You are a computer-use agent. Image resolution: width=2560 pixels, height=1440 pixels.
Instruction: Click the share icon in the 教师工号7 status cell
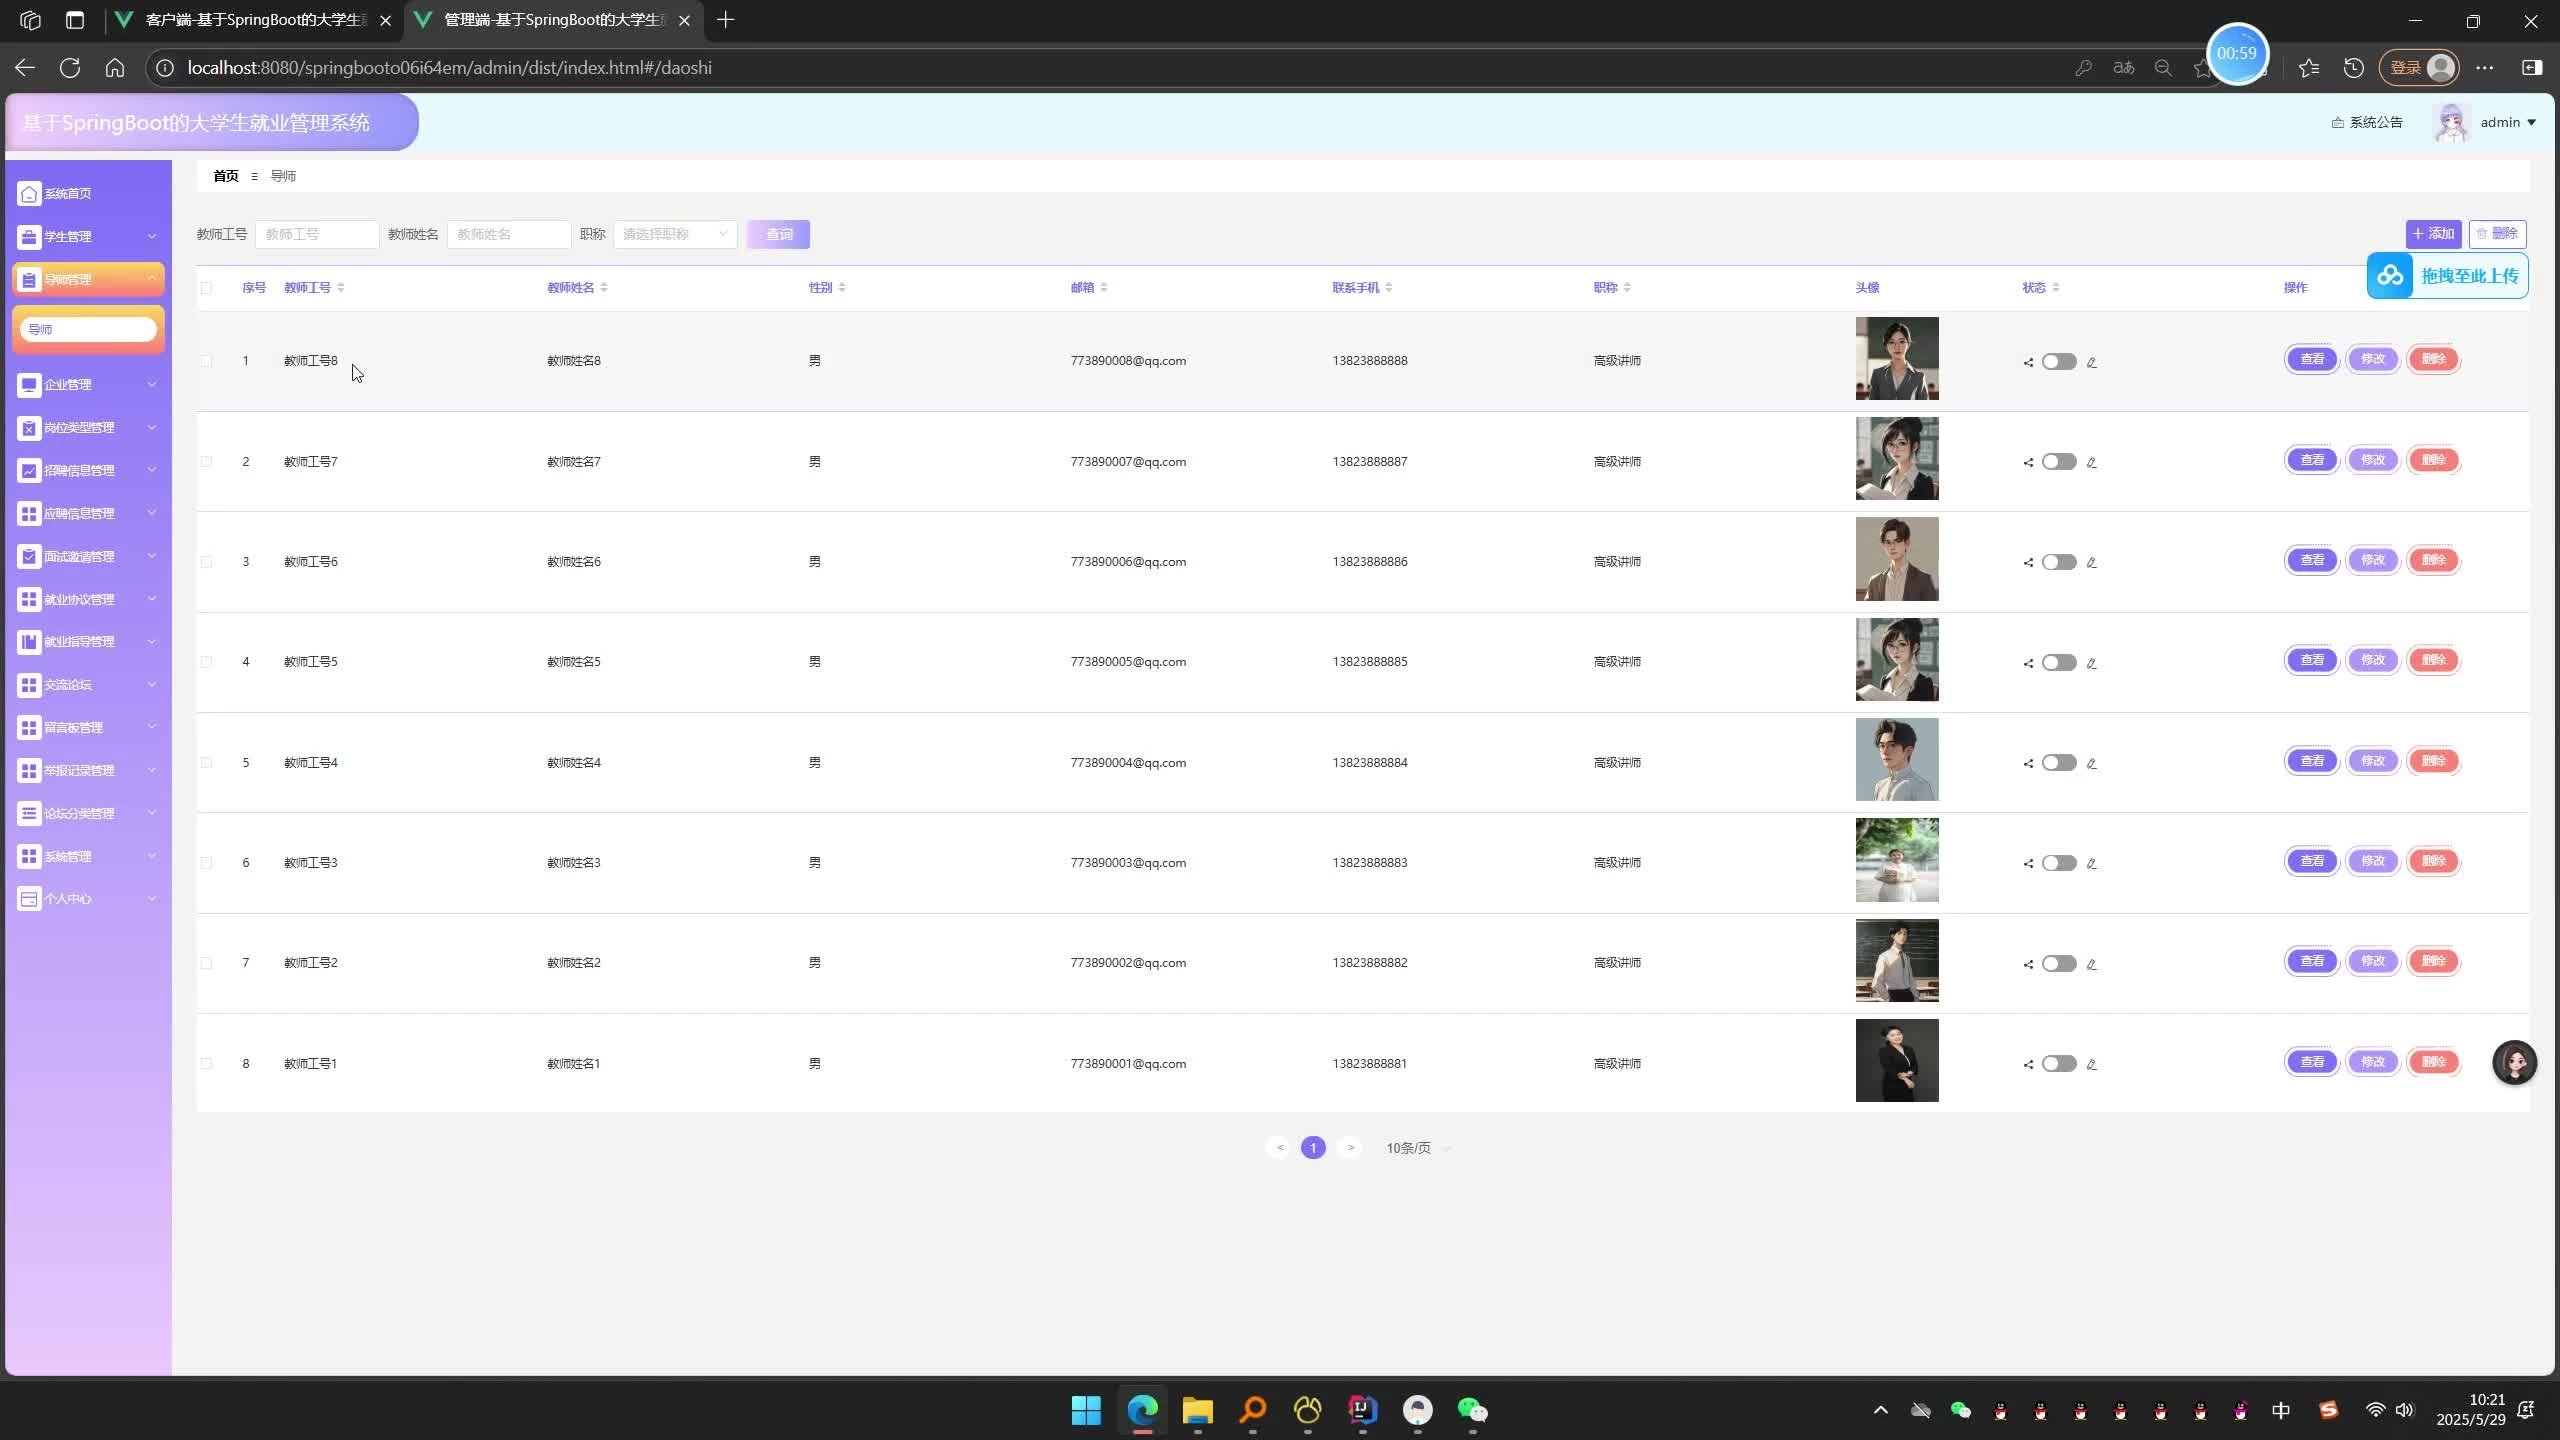coord(2028,462)
